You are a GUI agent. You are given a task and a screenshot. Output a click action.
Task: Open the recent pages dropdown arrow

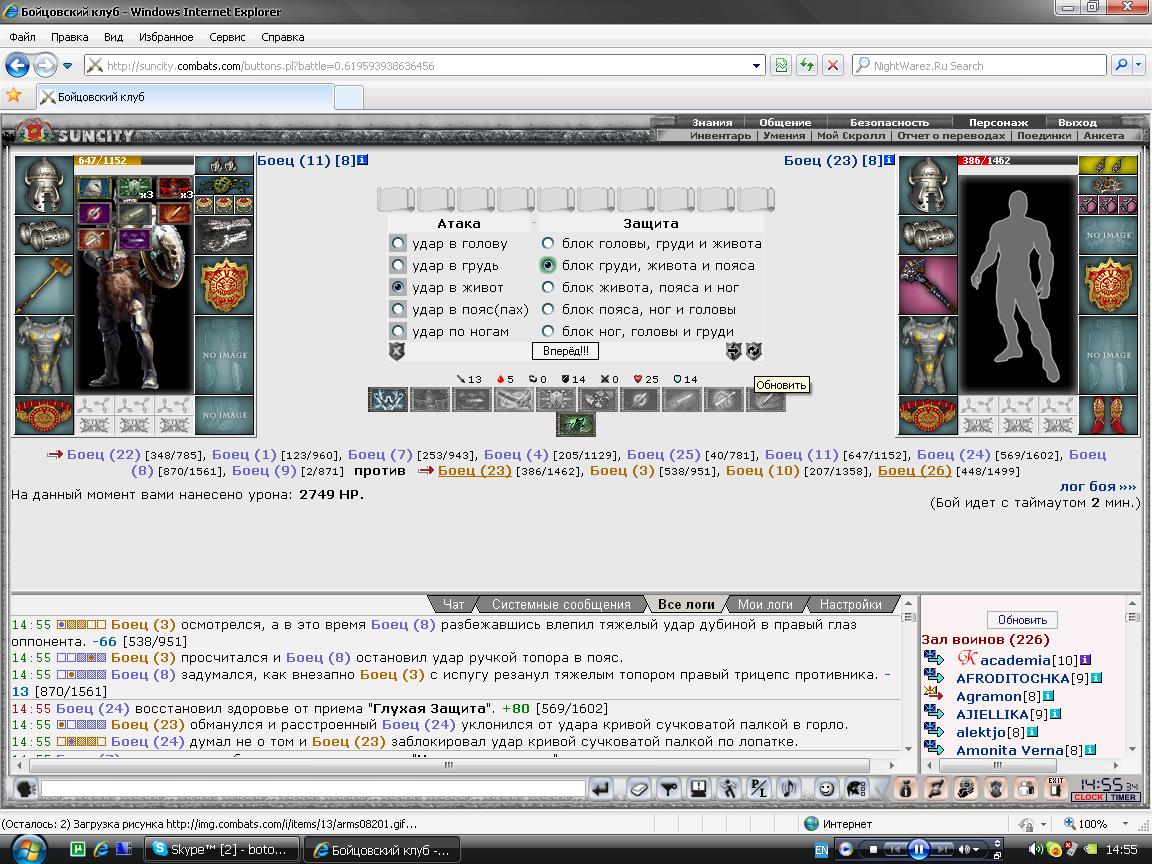[68, 65]
